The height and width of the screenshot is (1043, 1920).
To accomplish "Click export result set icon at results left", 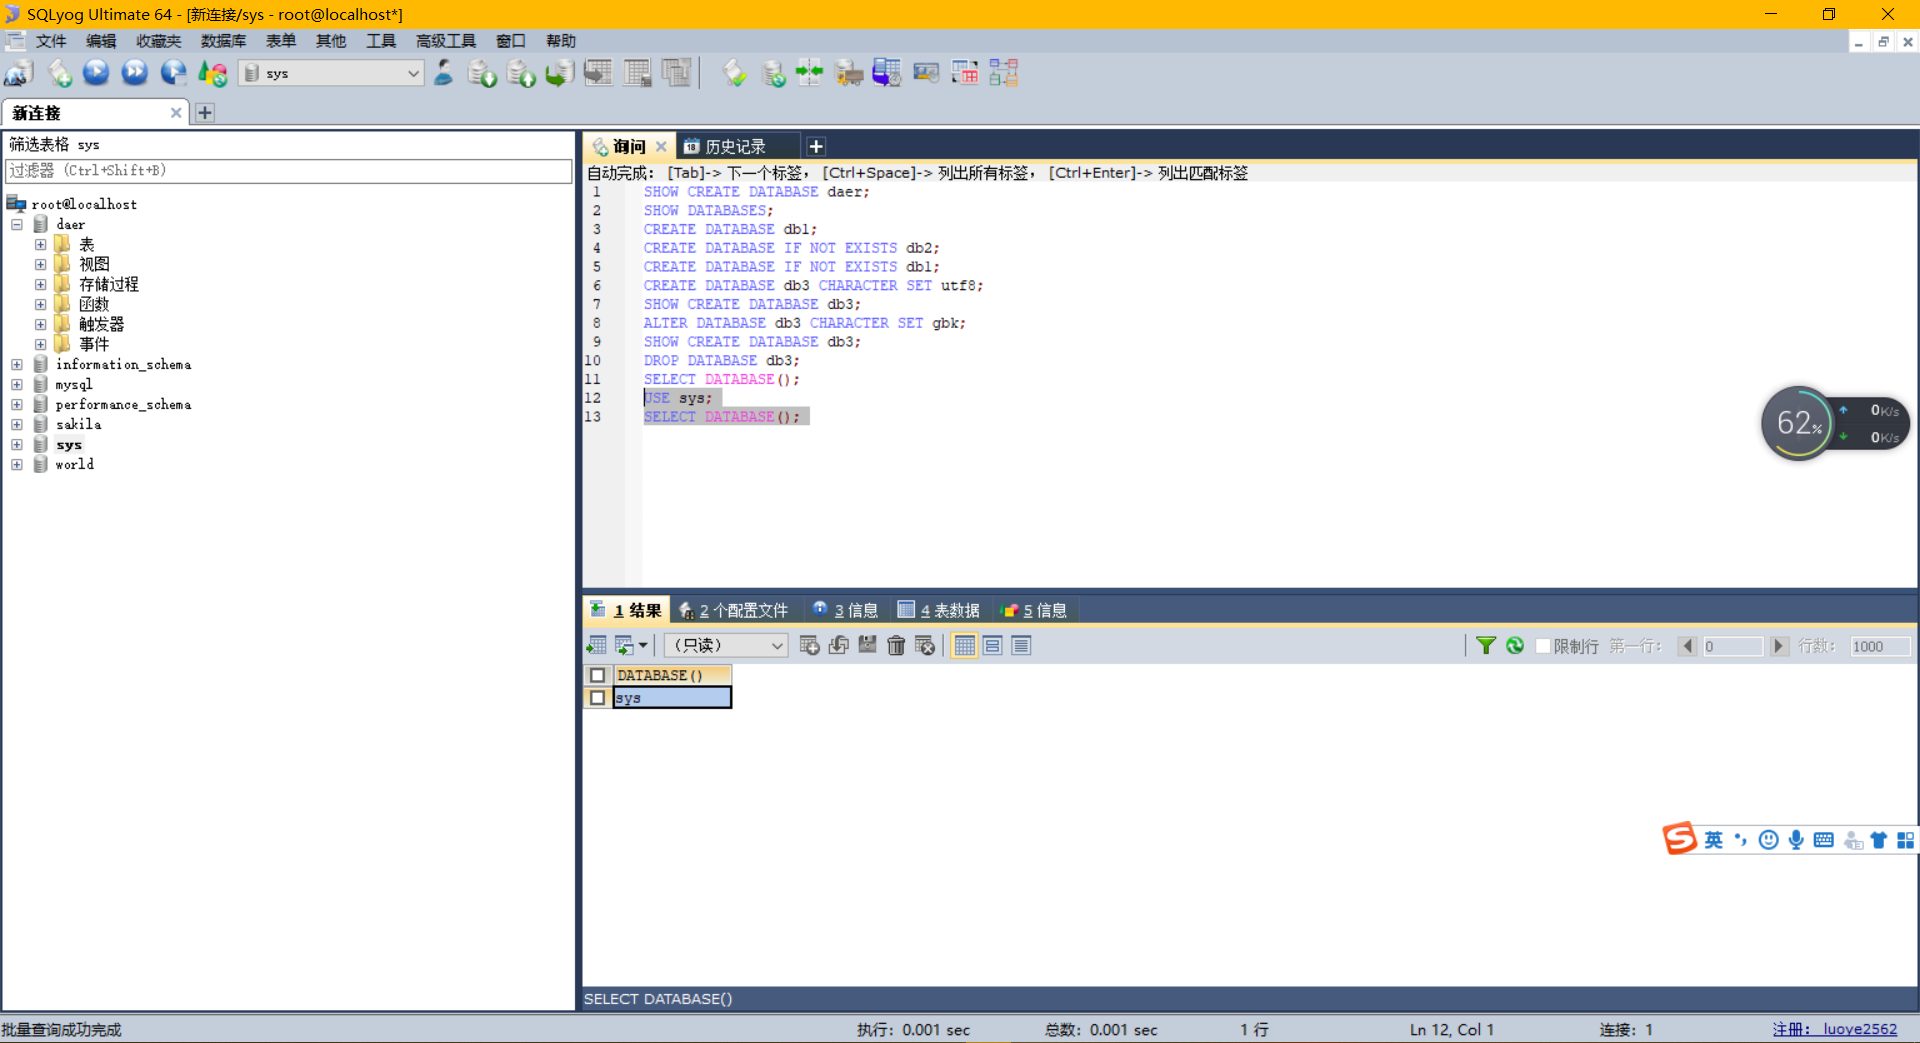I will (597, 646).
